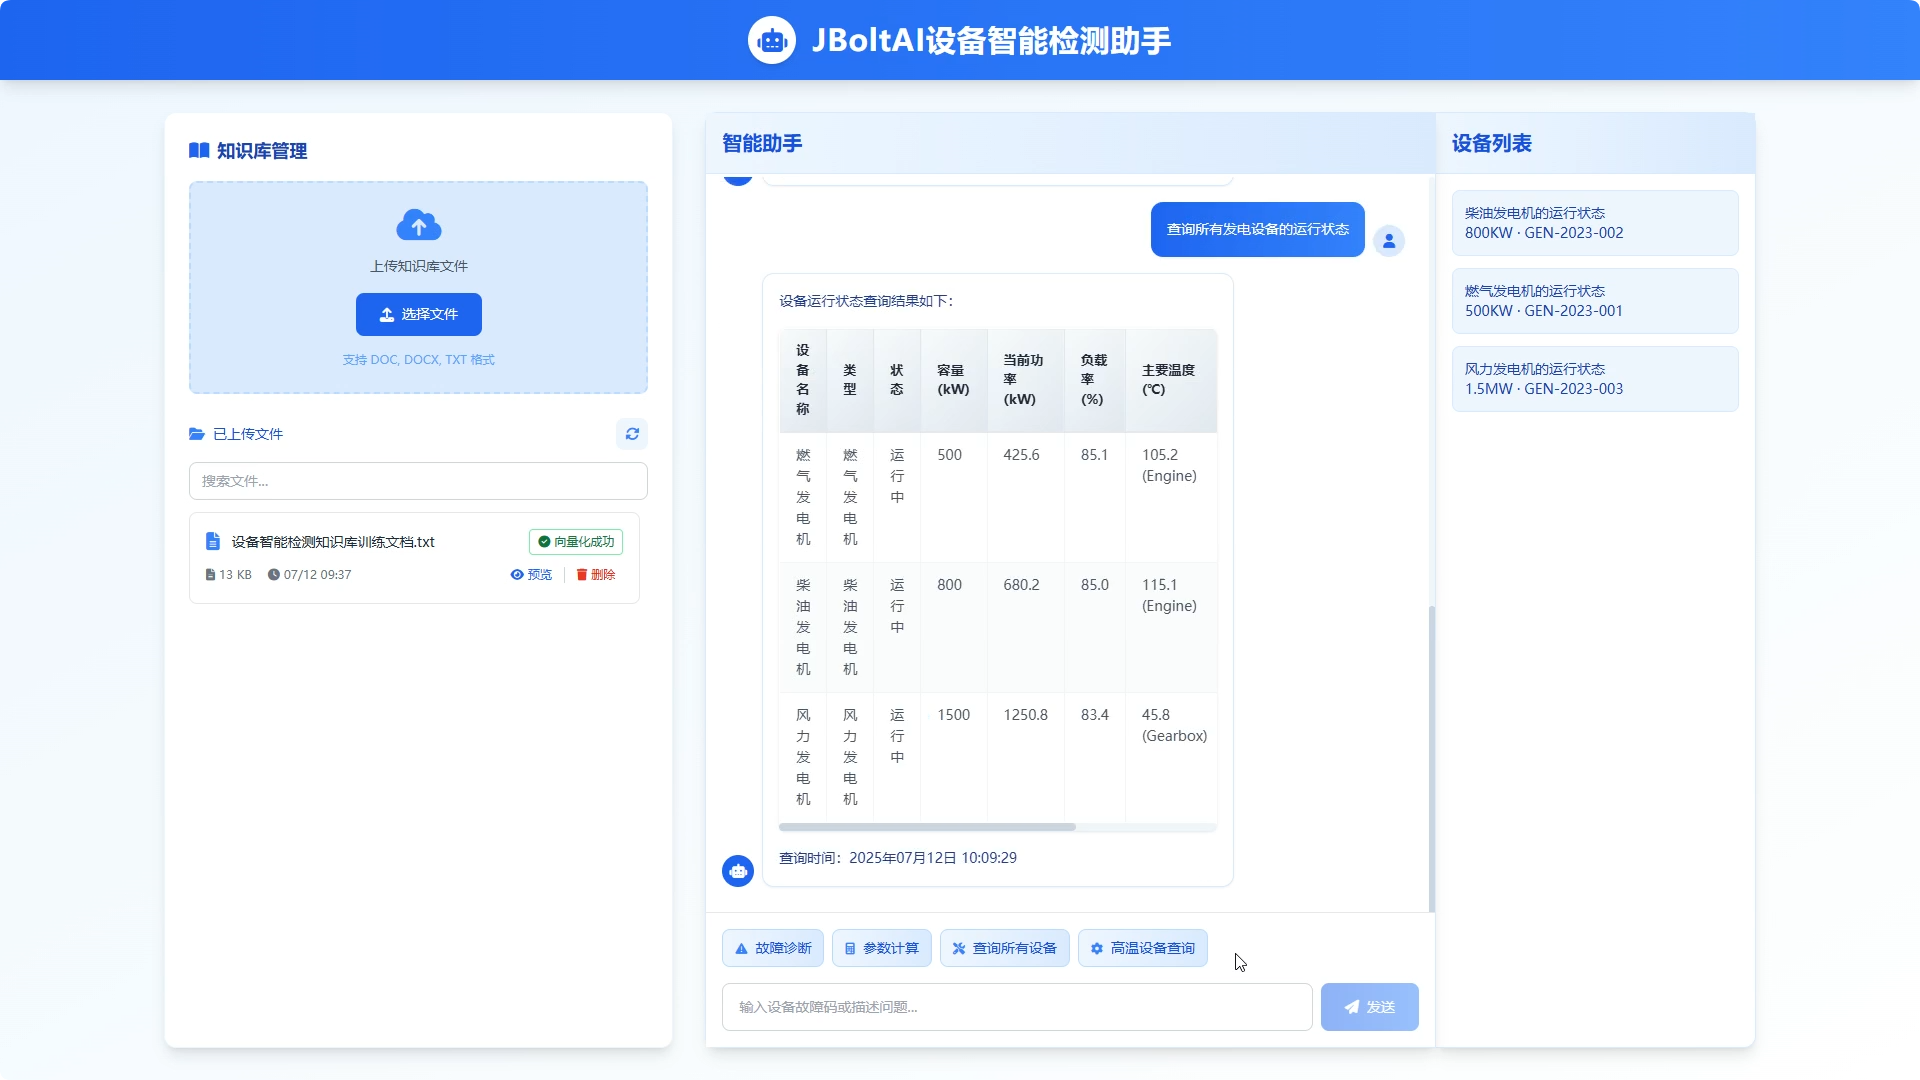Click the 主要温度(℃) column header
The height and width of the screenshot is (1080, 1920).
click(x=1171, y=380)
